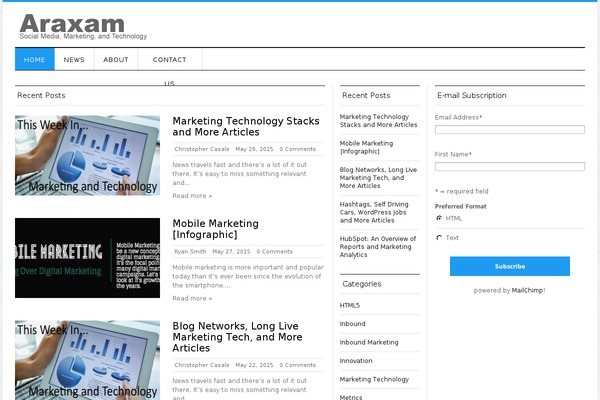Open the HTML5 category

point(350,305)
